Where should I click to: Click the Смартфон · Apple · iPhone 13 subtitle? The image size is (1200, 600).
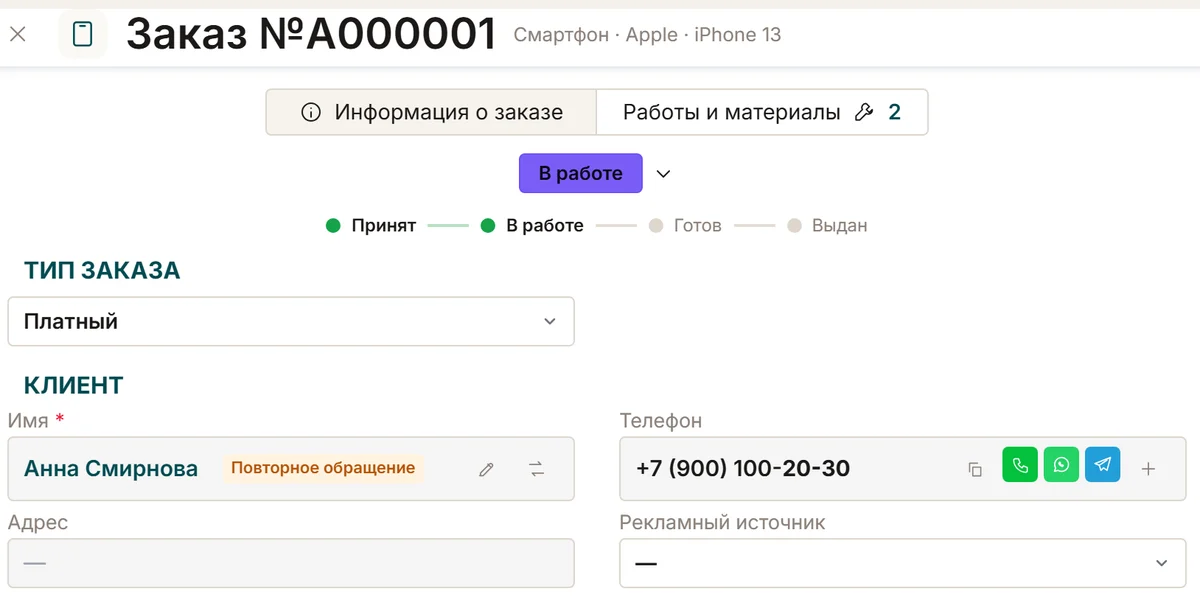[x=647, y=35]
